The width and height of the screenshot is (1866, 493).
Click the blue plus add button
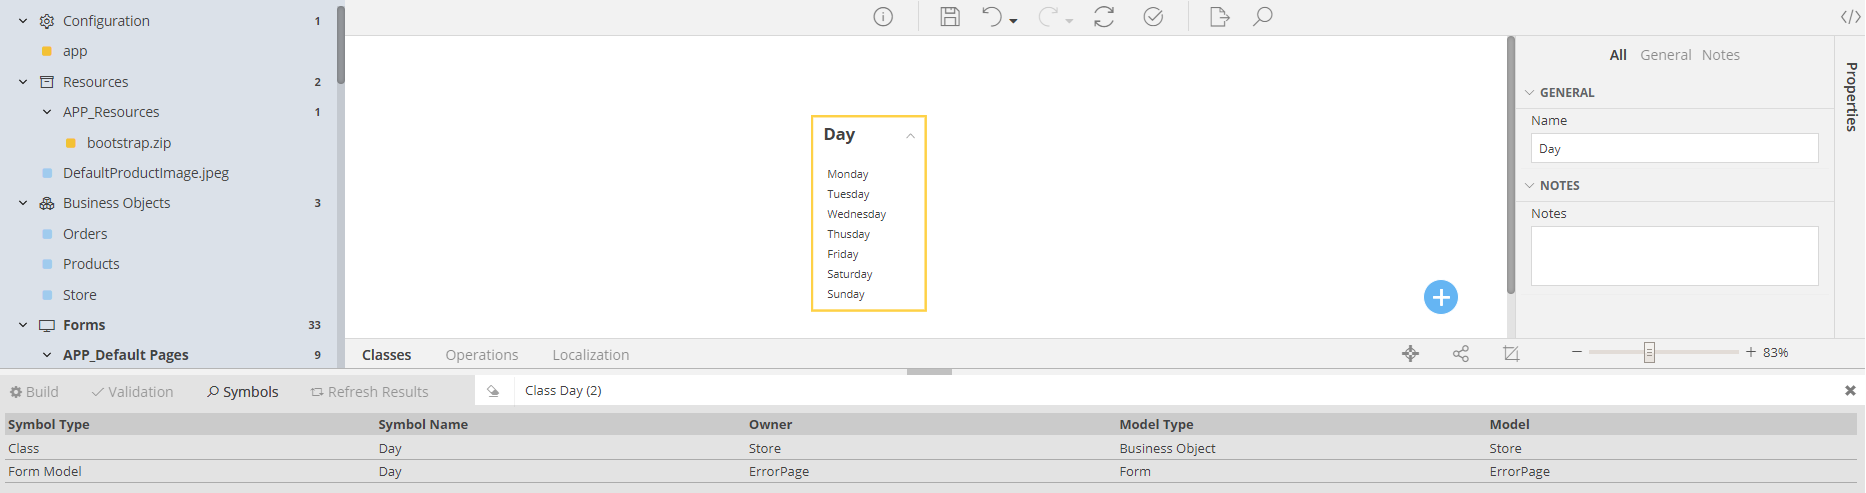[1440, 297]
